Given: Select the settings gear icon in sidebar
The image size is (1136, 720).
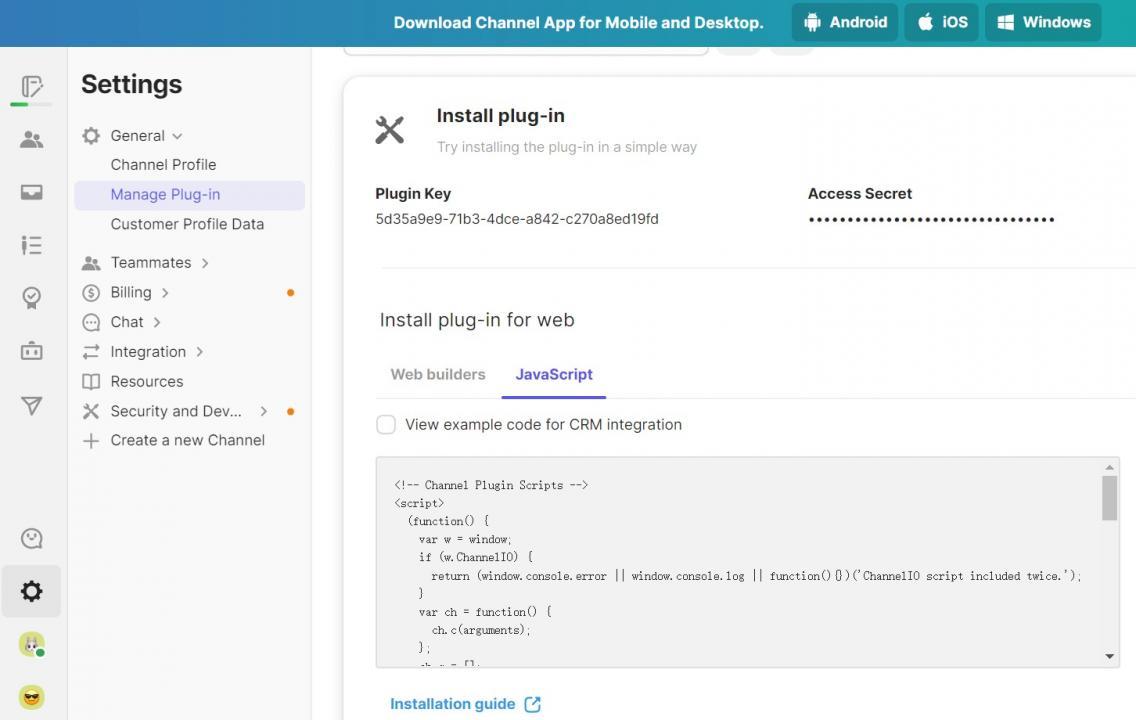Looking at the screenshot, I should tap(31, 591).
